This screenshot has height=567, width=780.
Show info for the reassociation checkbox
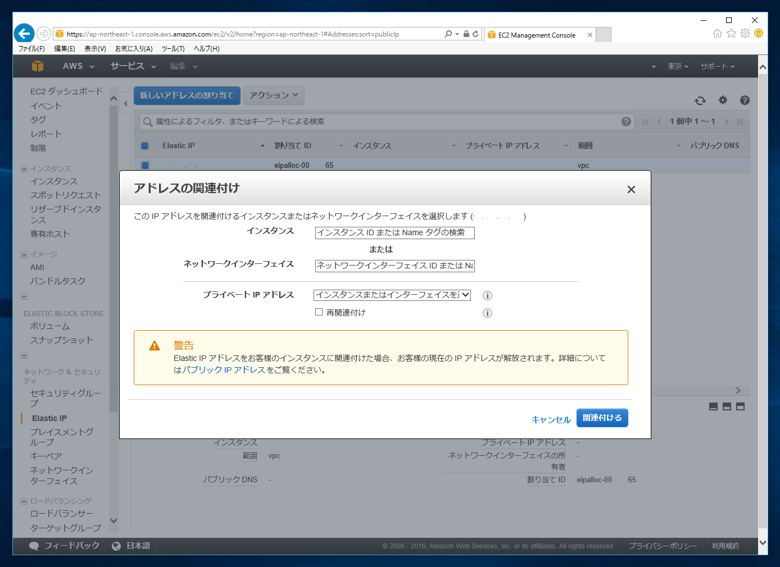[x=487, y=313]
